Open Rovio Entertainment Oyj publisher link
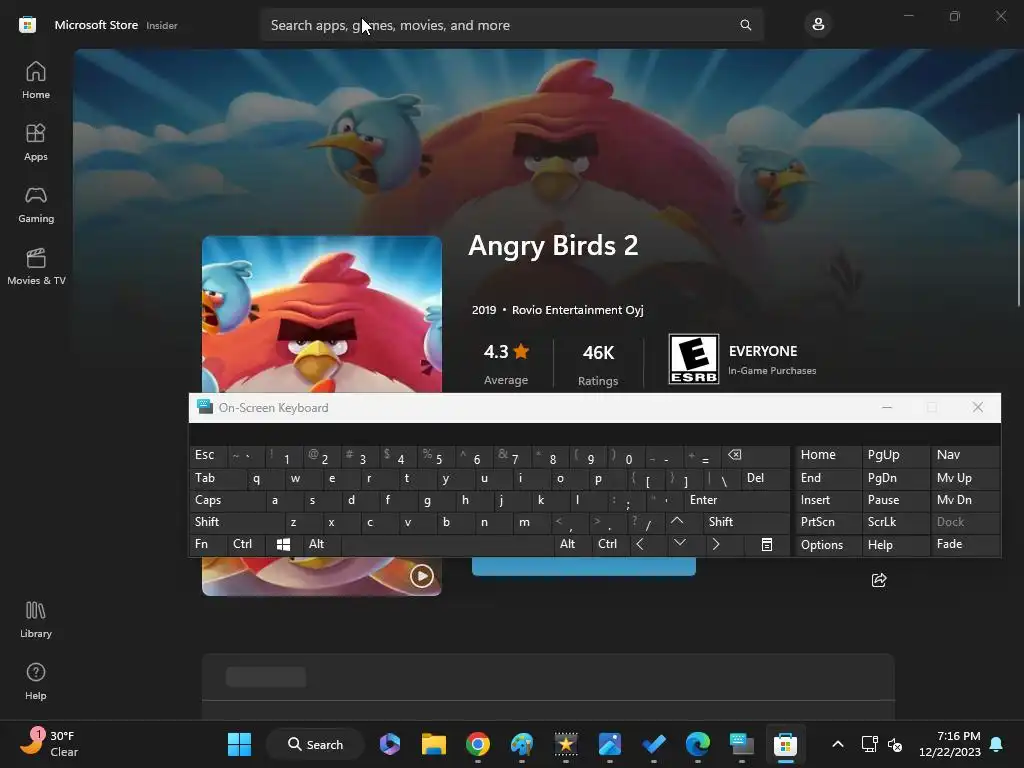The image size is (1024, 768). [x=577, y=310]
